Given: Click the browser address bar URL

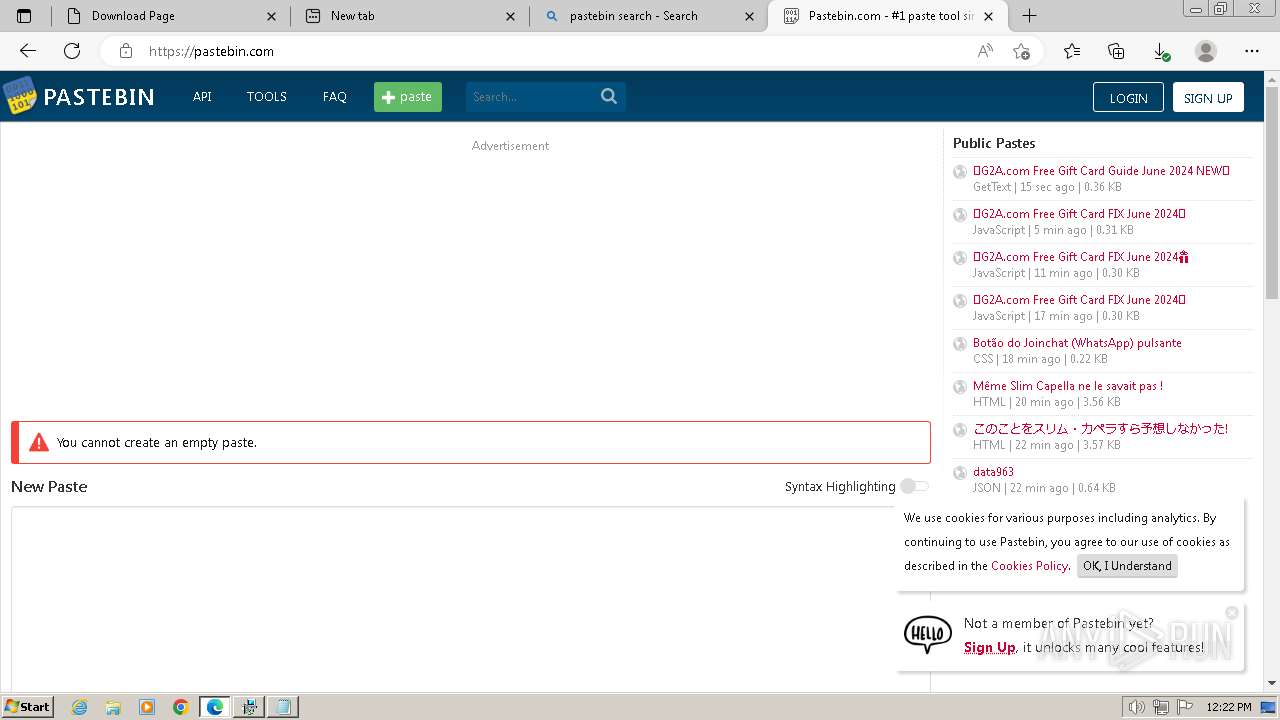Looking at the screenshot, I should tap(211, 51).
